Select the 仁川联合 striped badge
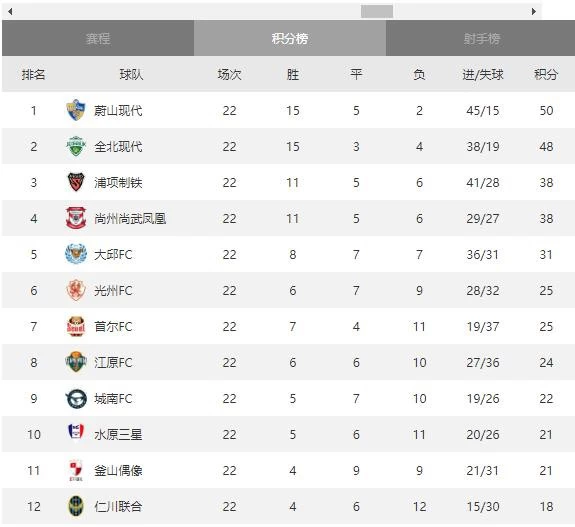This screenshot has width=575, height=527. tap(76, 506)
